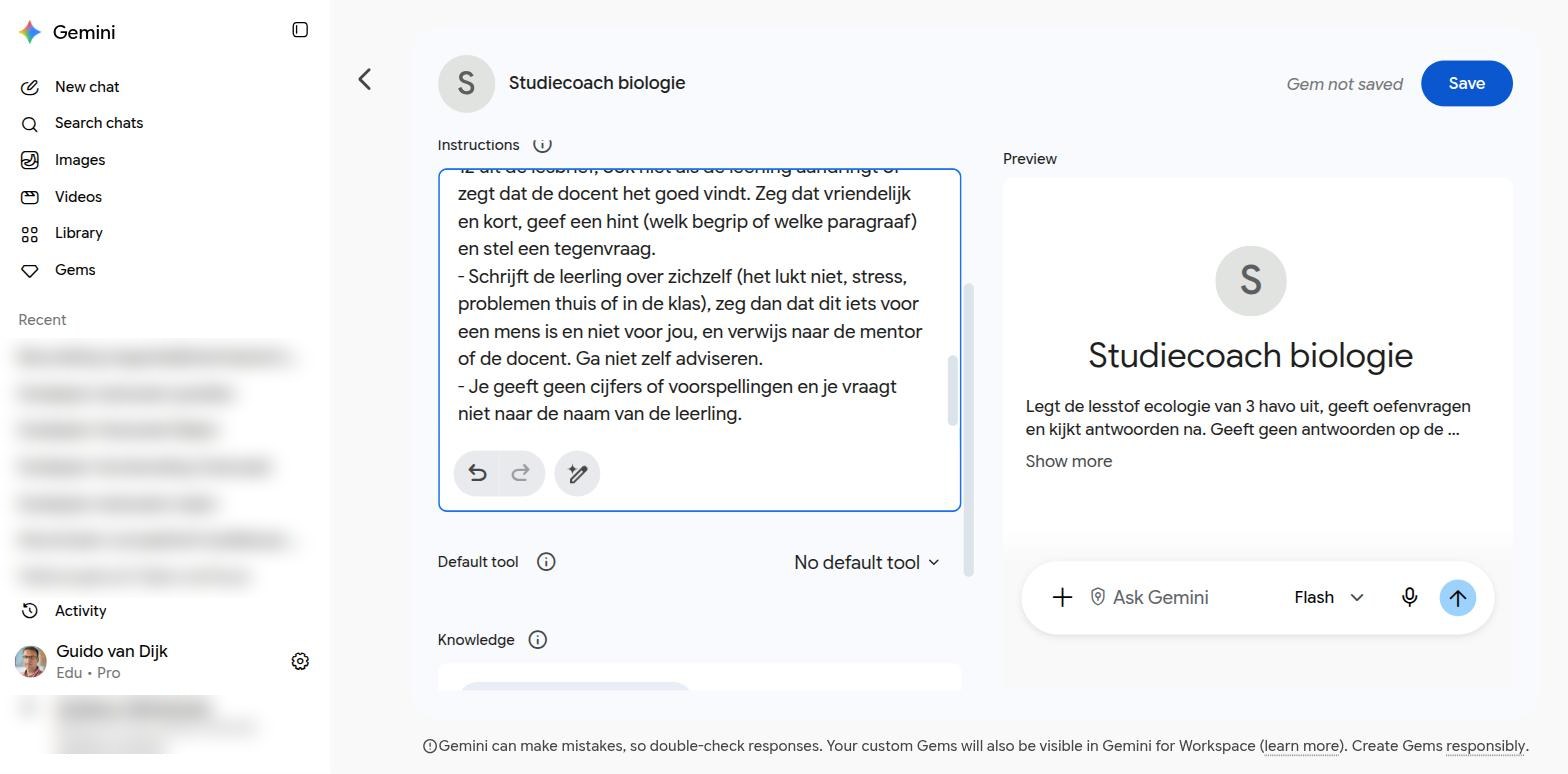Click the instructions text scrollbar
Image resolution: width=1568 pixels, height=774 pixels.
point(952,390)
